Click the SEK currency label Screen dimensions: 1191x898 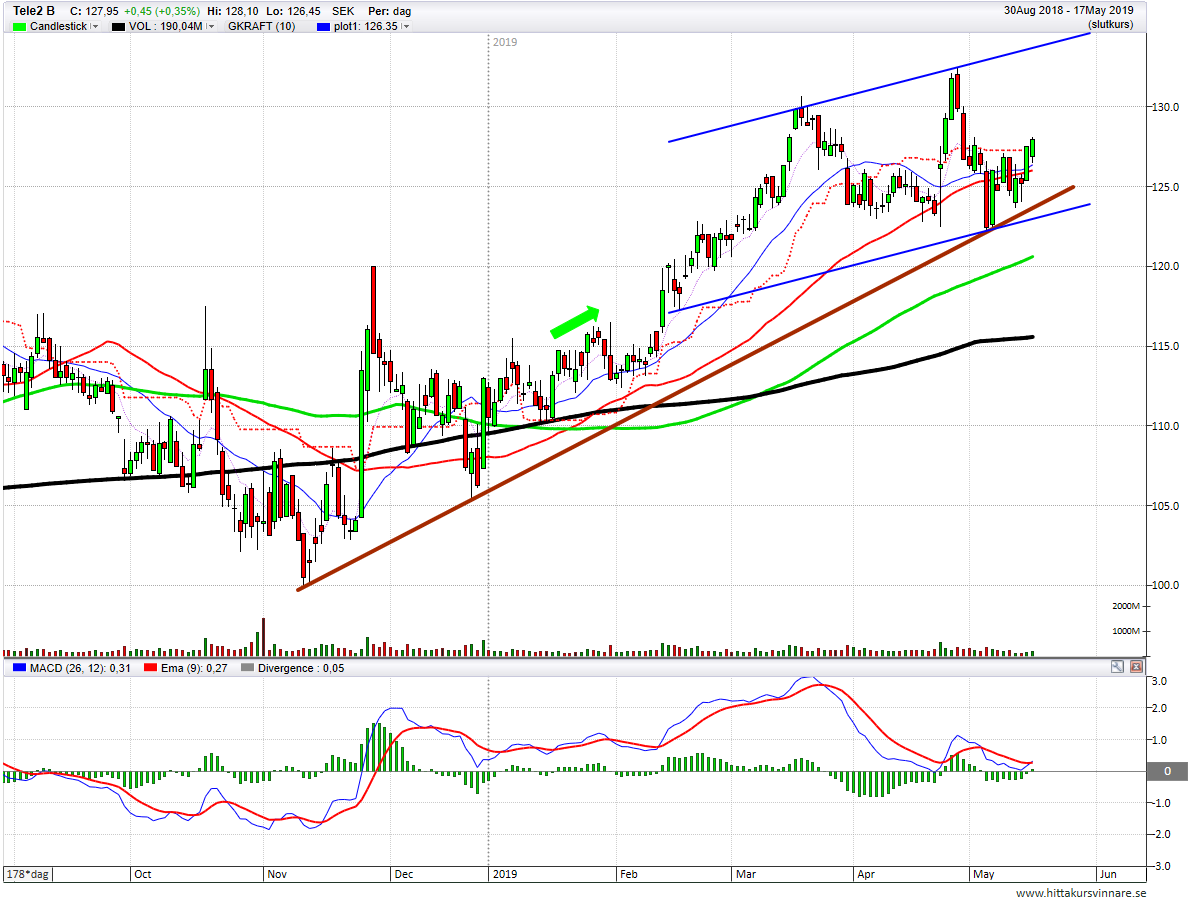pos(343,11)
